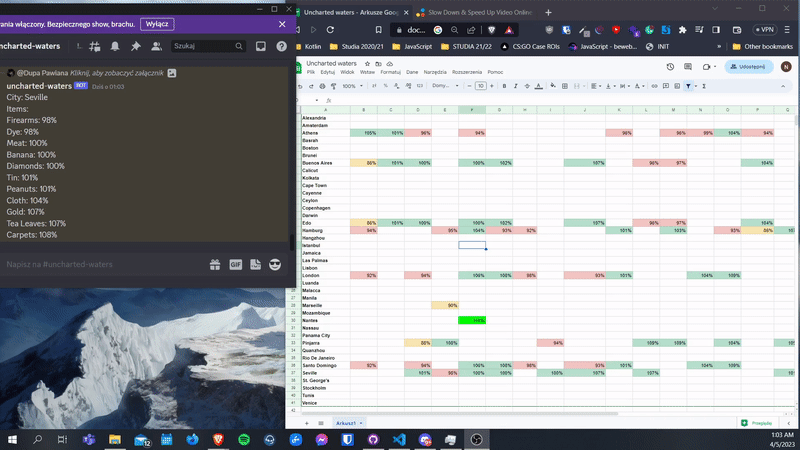Click the gift icon in chat bar
This screenshot has width=800, height=450.
(214, 265)
